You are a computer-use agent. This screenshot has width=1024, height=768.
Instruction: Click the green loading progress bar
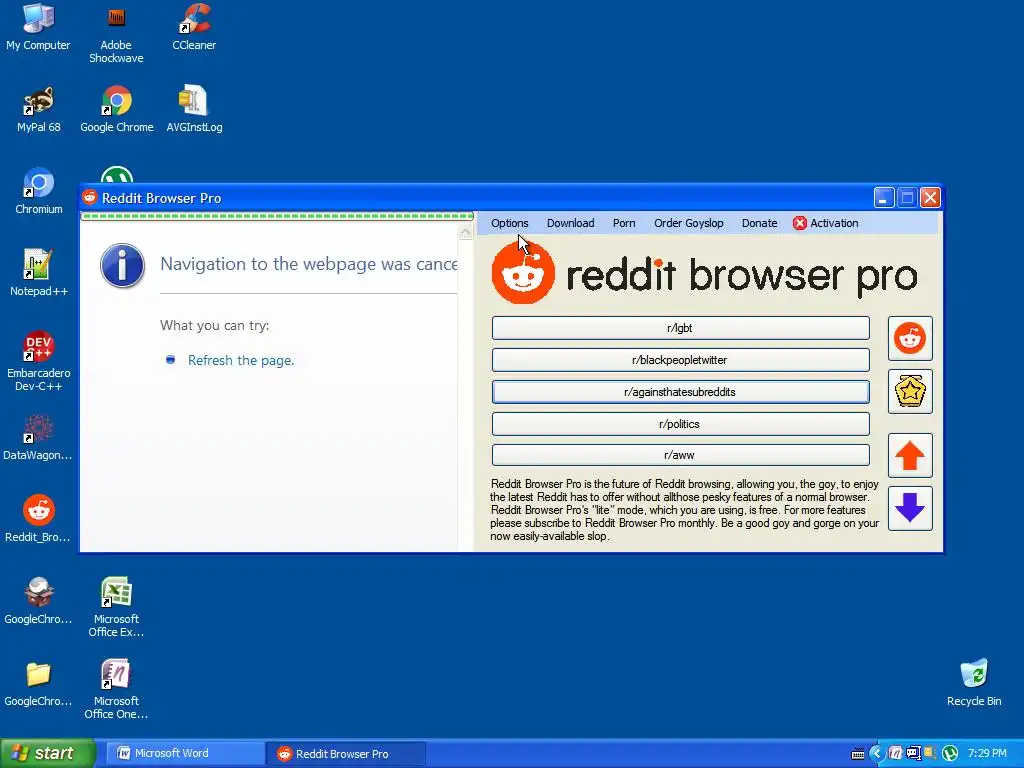click(x=277, y=216)
